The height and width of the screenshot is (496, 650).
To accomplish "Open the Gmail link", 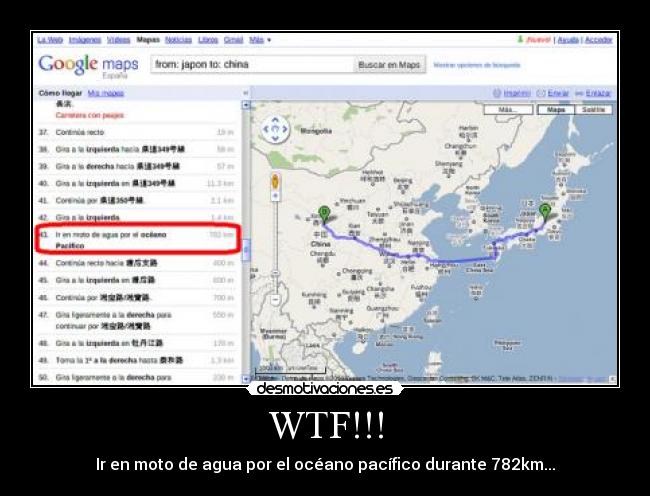I will click(233, 40).
